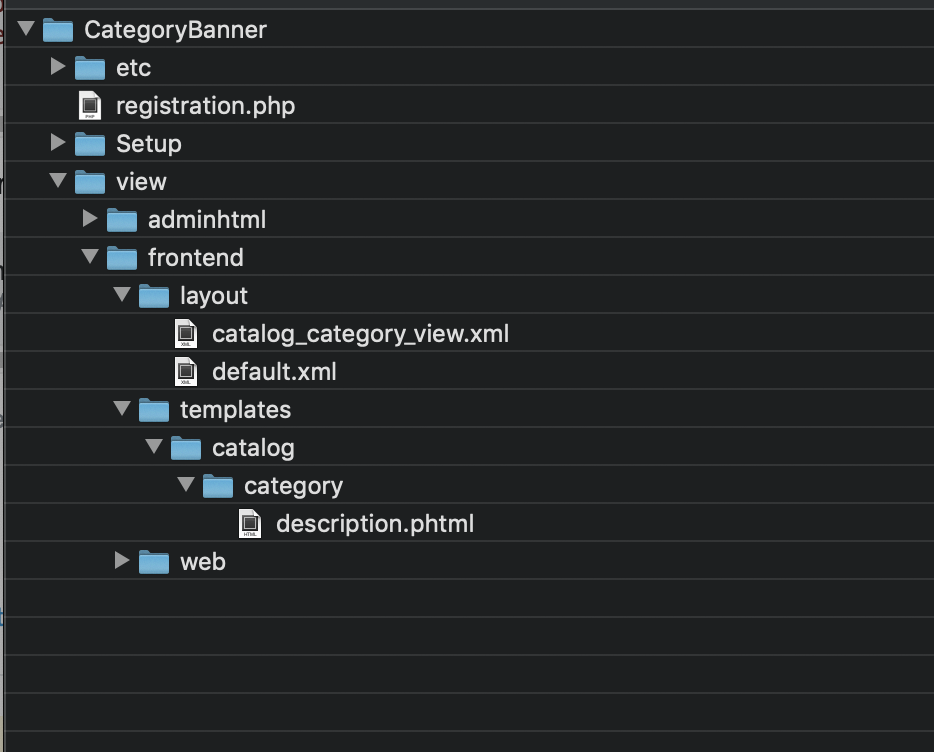This screenshot has width=934, height=752.
Task: Expand the adminhtml folder
Action: coord(90,219)
